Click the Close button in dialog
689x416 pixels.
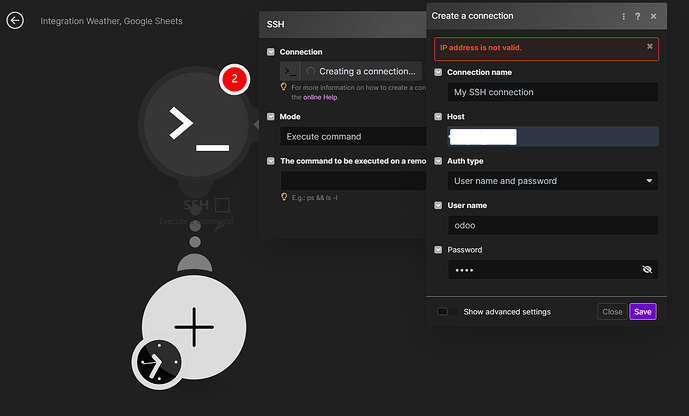(612, 311)
